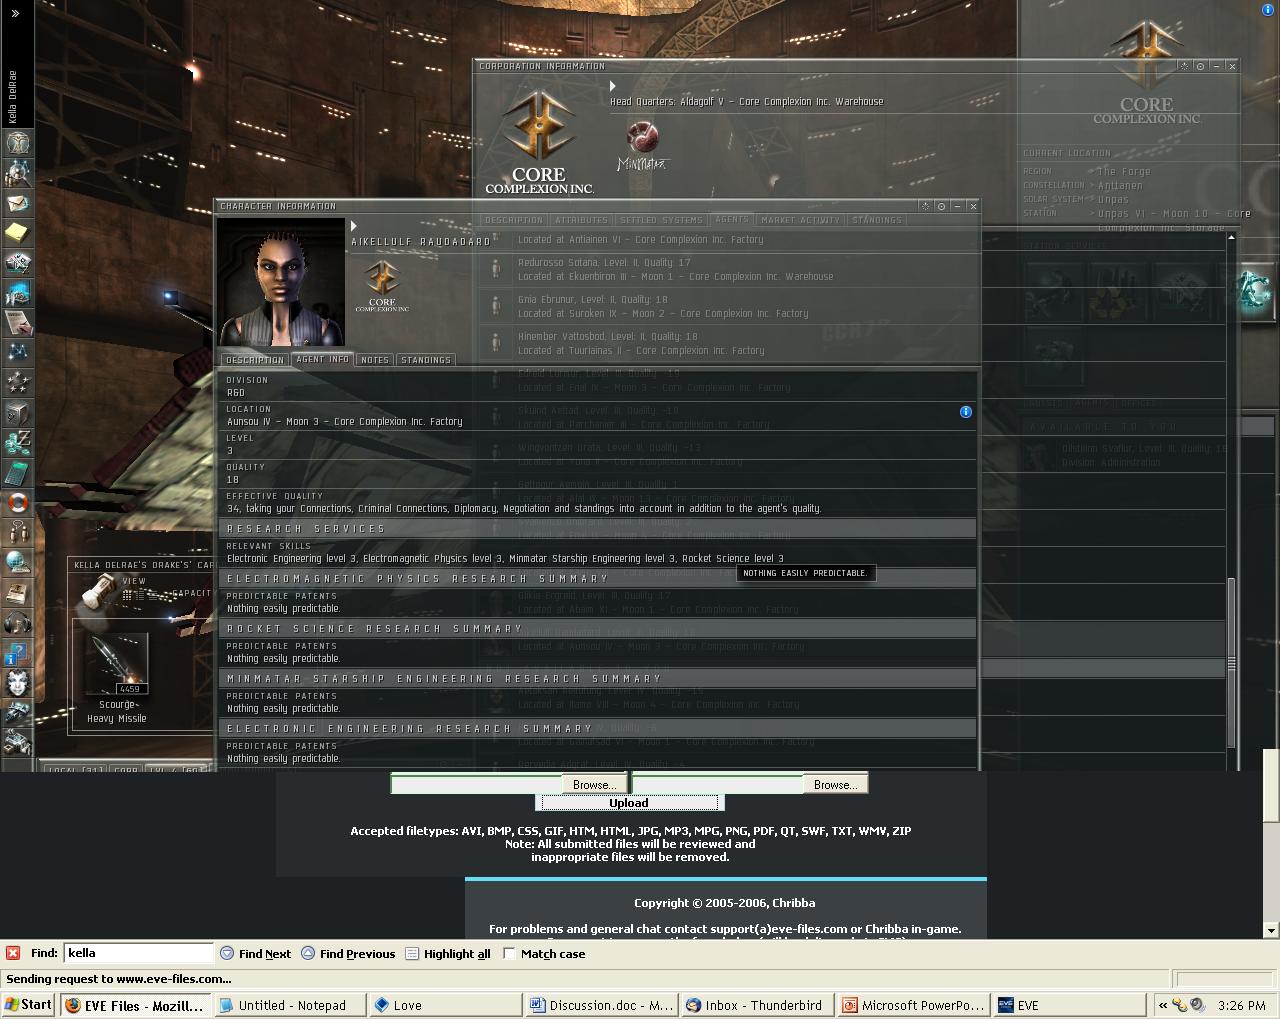The width and height of the screenshot is (1280, 1019).
Task: Open the Notes tab
Action: click(x=375, y=359)
